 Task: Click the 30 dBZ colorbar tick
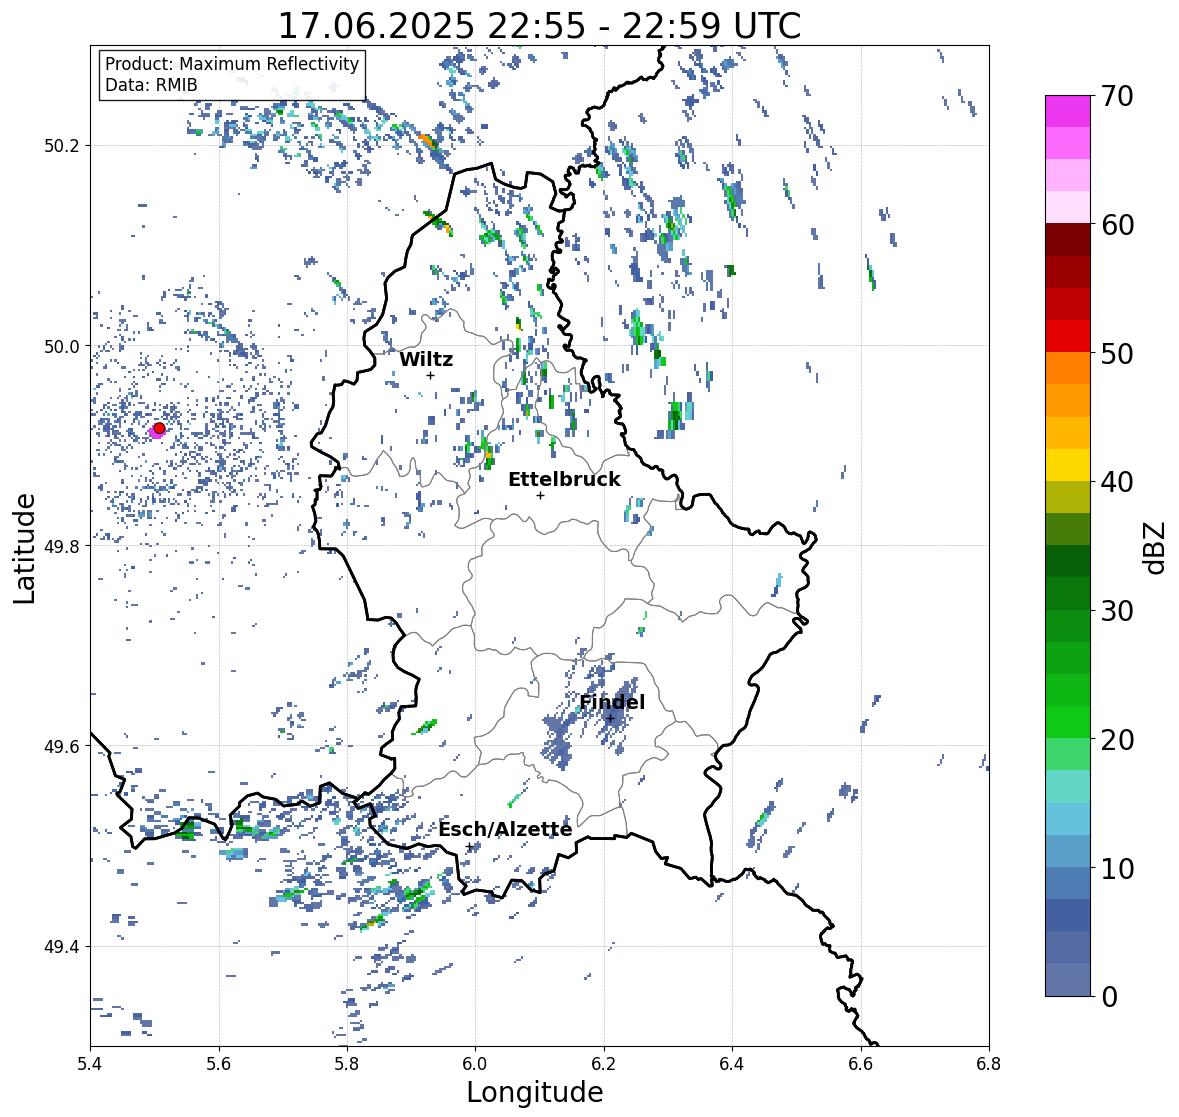[x=1117, y=610]
